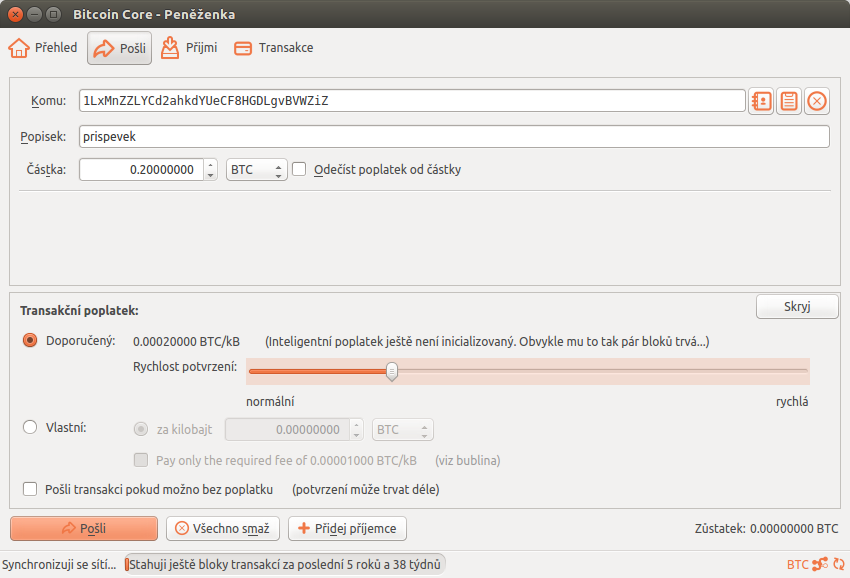
Task: Paste address from clipboard icon
Action: point(789,101)
